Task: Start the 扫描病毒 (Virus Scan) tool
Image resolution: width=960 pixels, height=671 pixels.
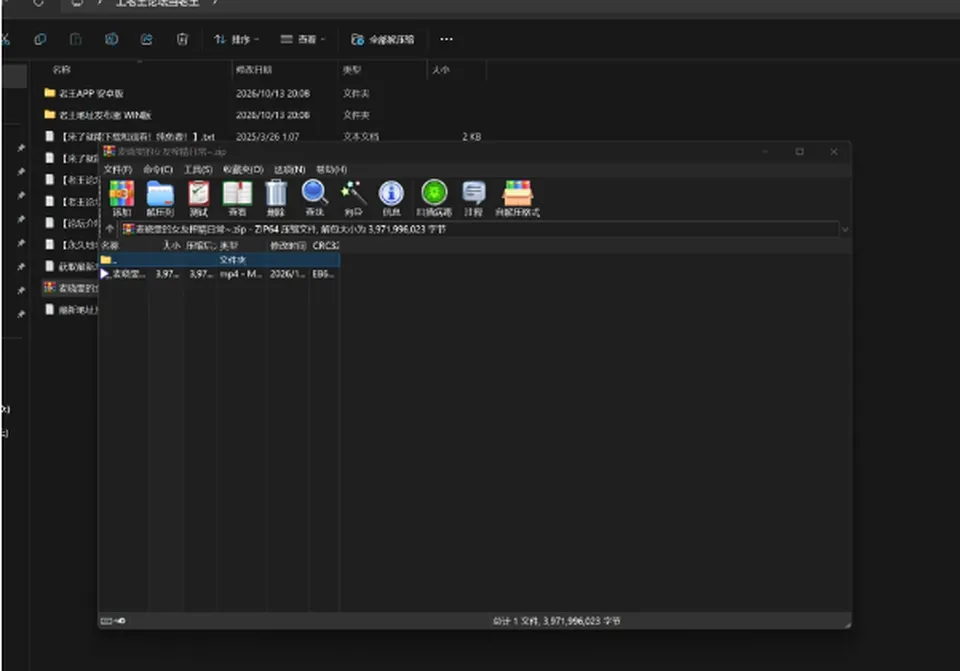Action: 434,198
